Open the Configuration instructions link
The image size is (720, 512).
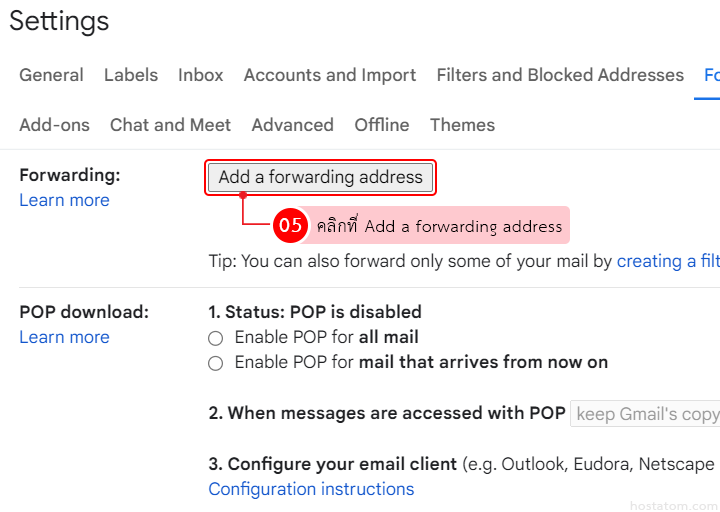pyautogui.click(x=311, y=489)
